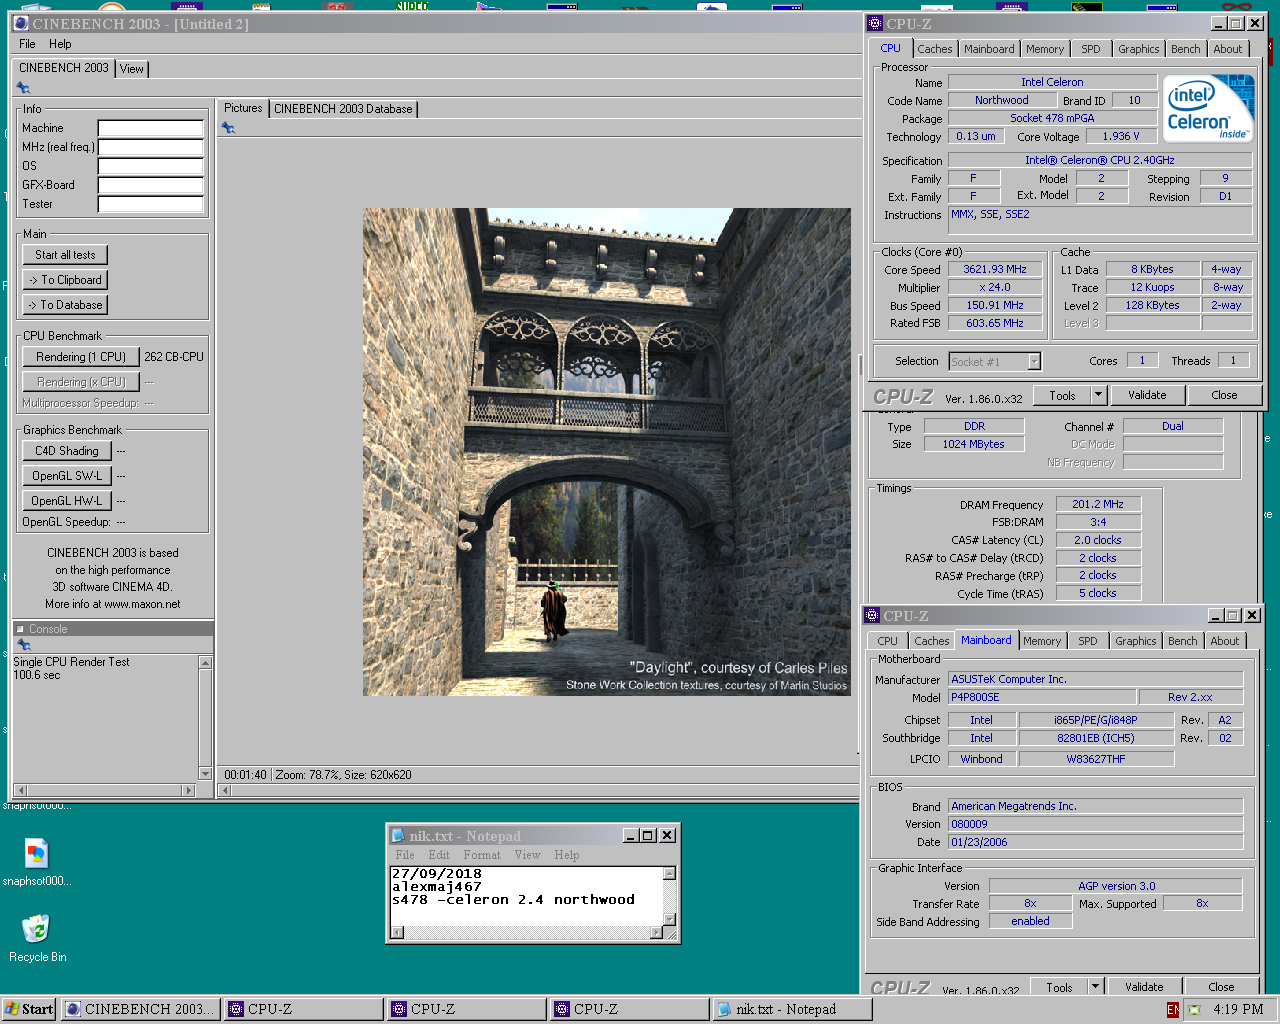Open SPD tab in top CPU-Z
The image size is (1280, 1024).
pyautogui.click(x=1091, y=49)
